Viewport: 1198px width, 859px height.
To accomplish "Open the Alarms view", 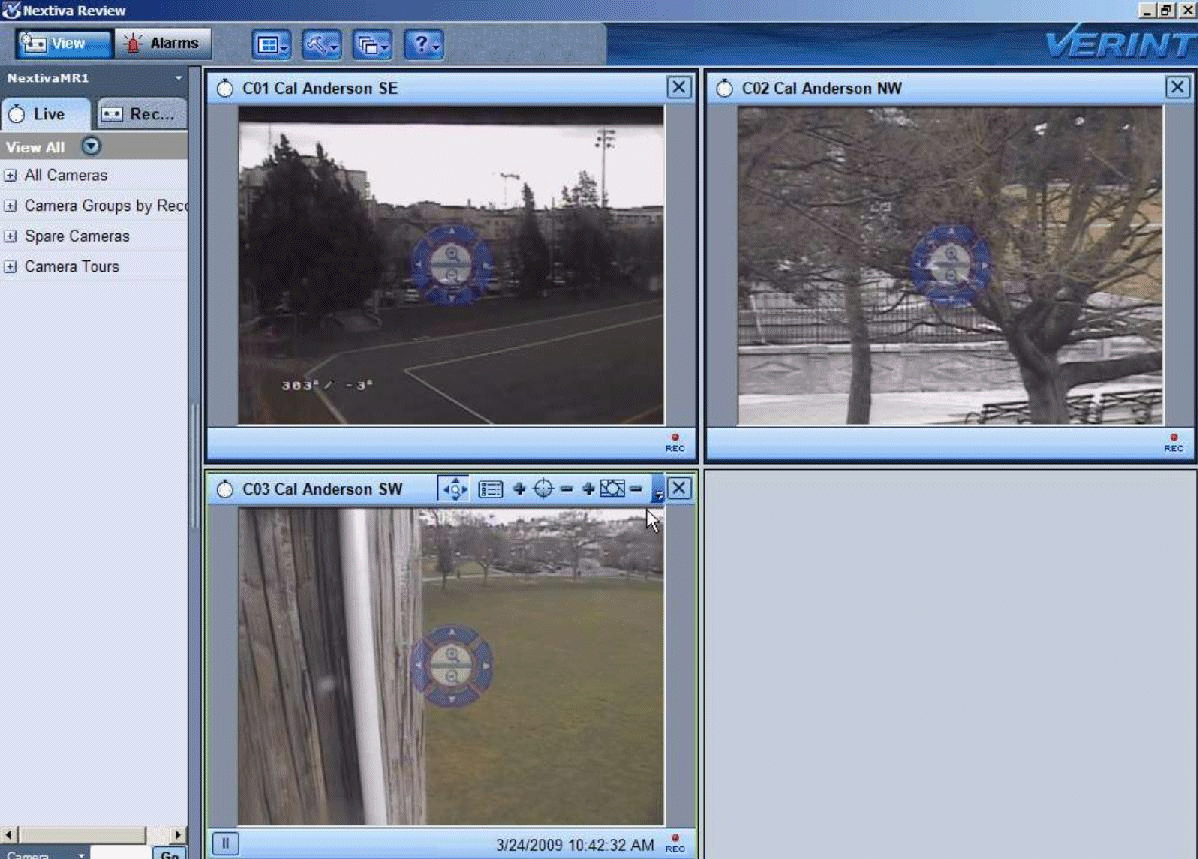I will (x=162, y=44).
